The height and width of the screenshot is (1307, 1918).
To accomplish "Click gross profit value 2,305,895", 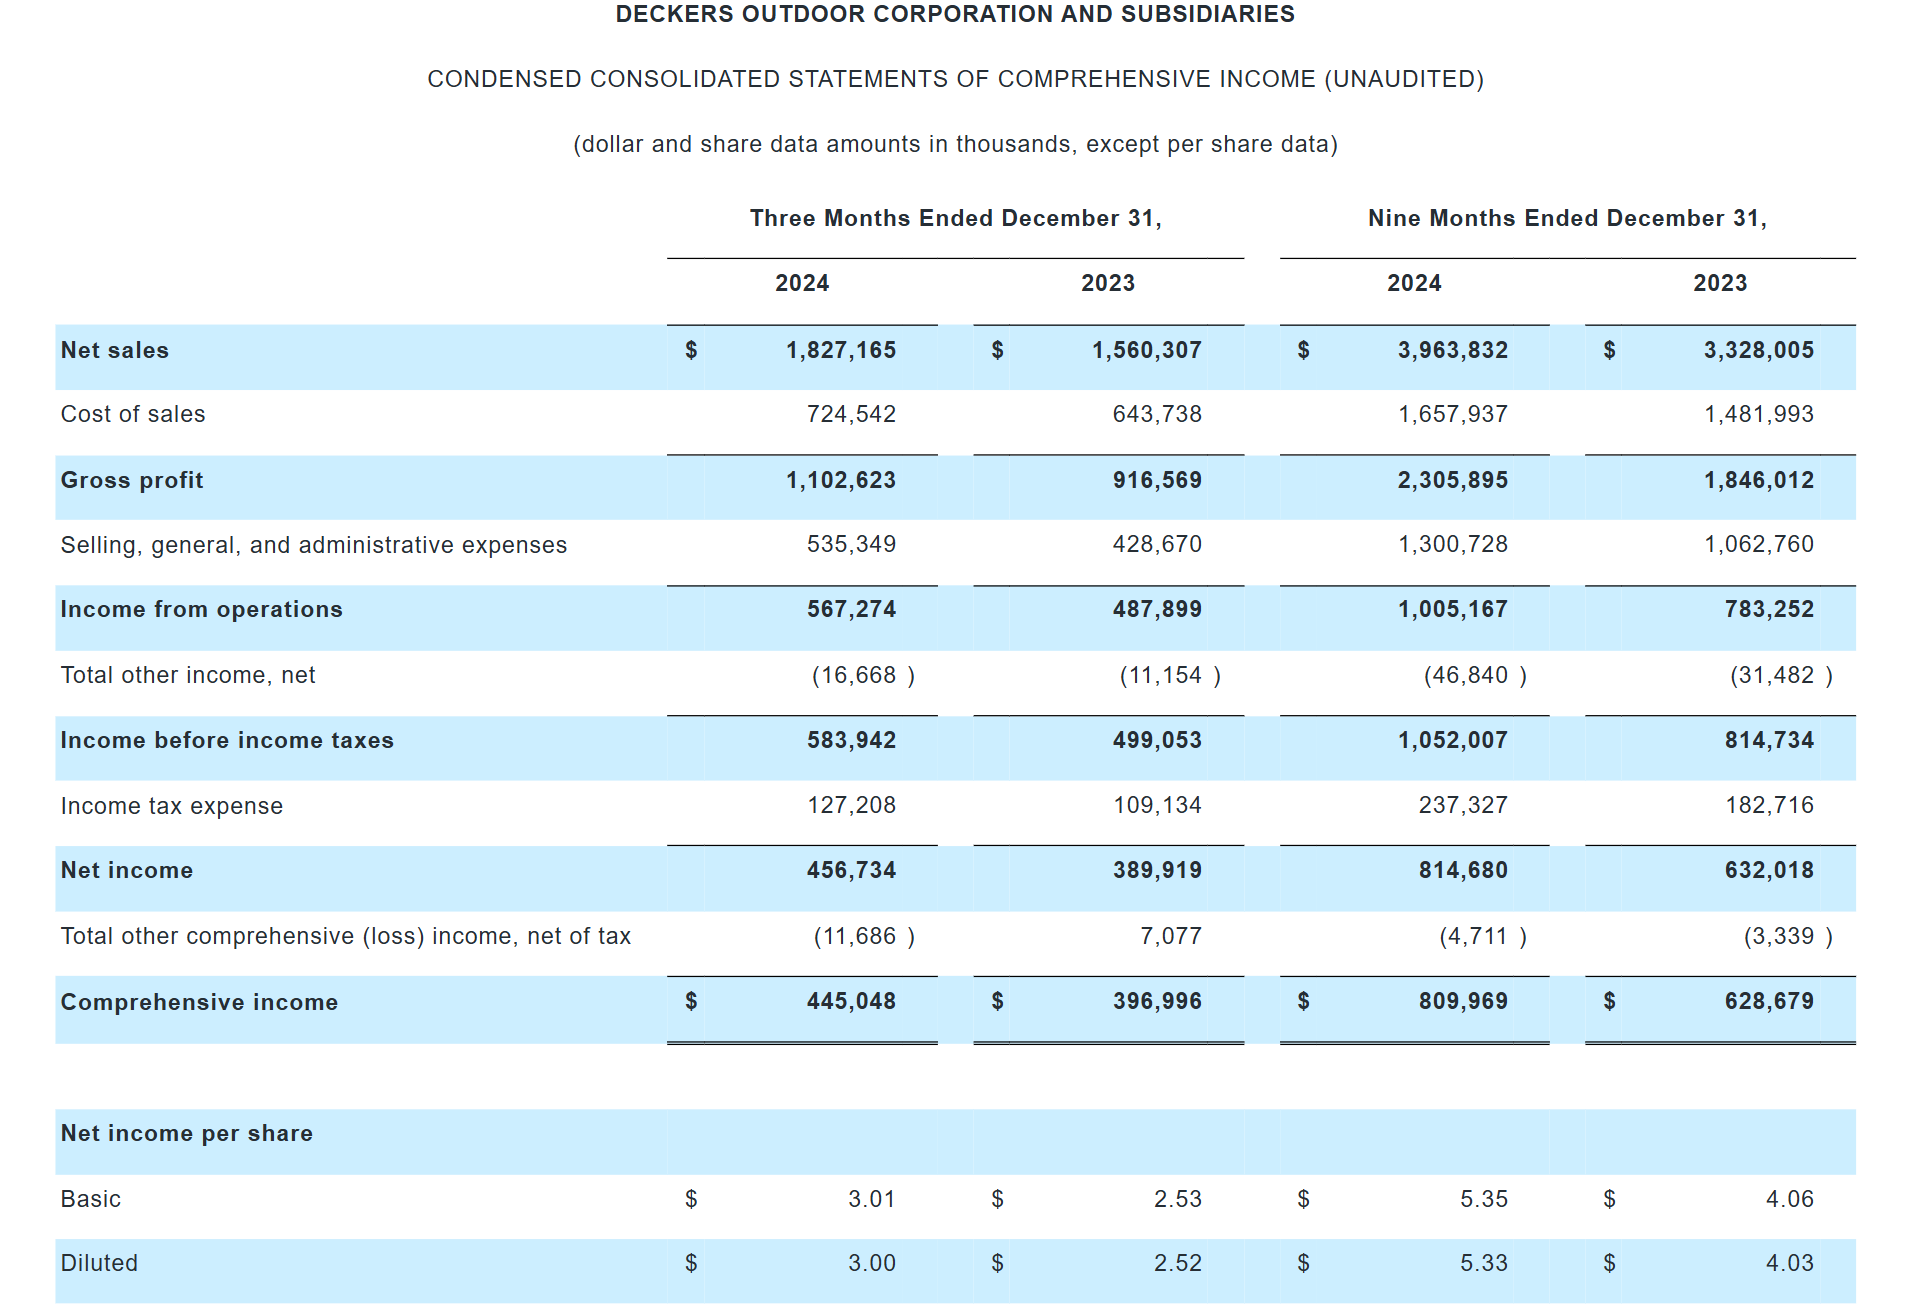I will [1453, 480].
